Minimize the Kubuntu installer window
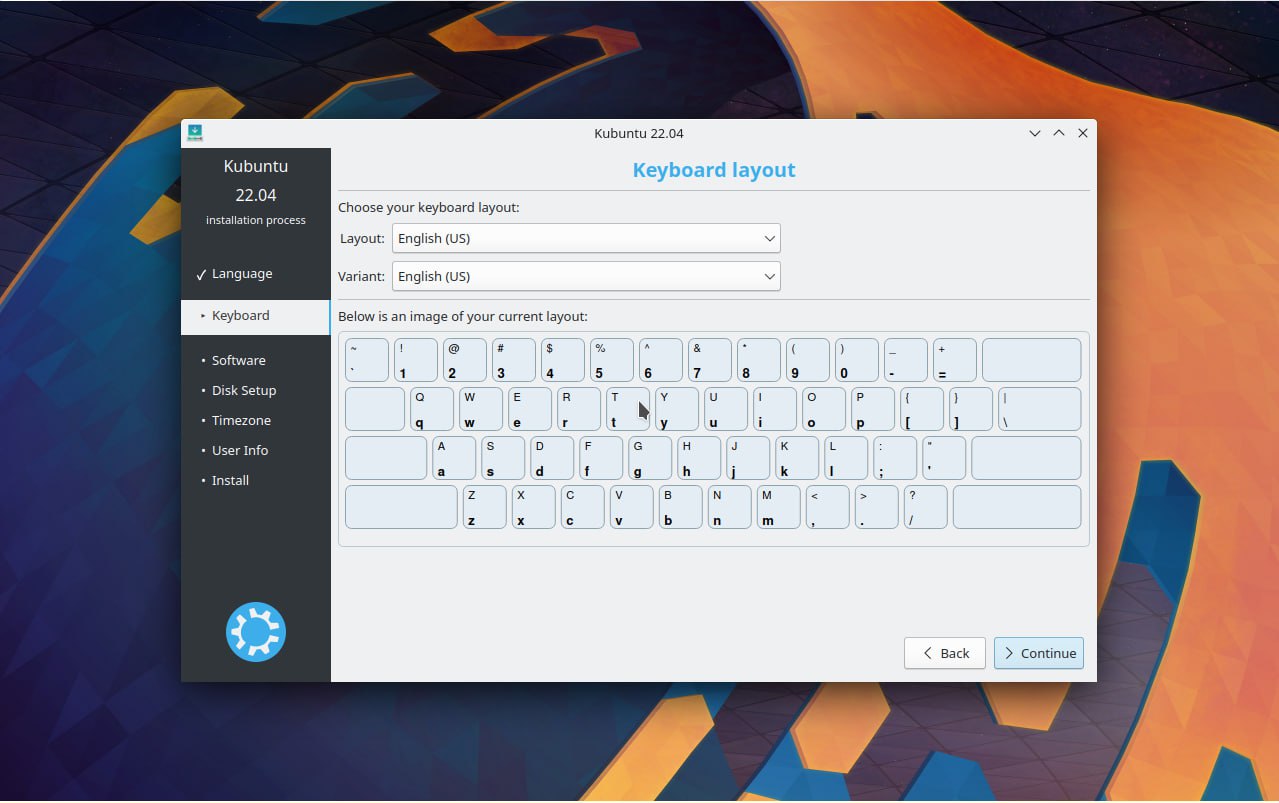 click(x=1035, y=133)
